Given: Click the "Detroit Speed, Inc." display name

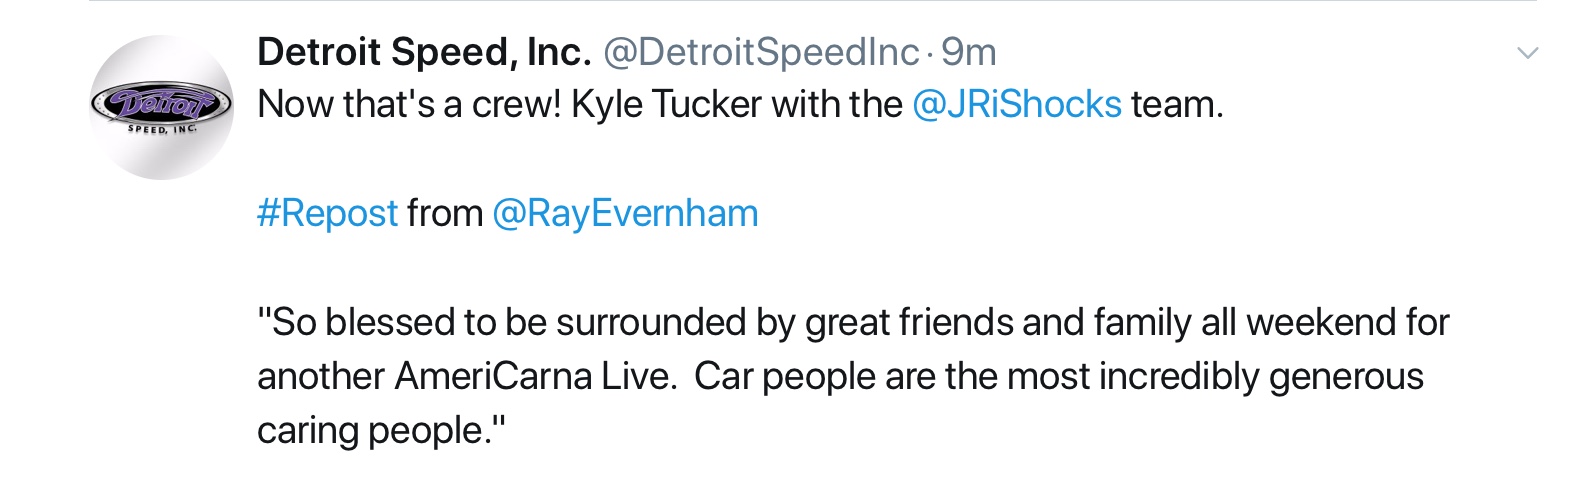Looking at the screenshot, I should tap(424, 52).
